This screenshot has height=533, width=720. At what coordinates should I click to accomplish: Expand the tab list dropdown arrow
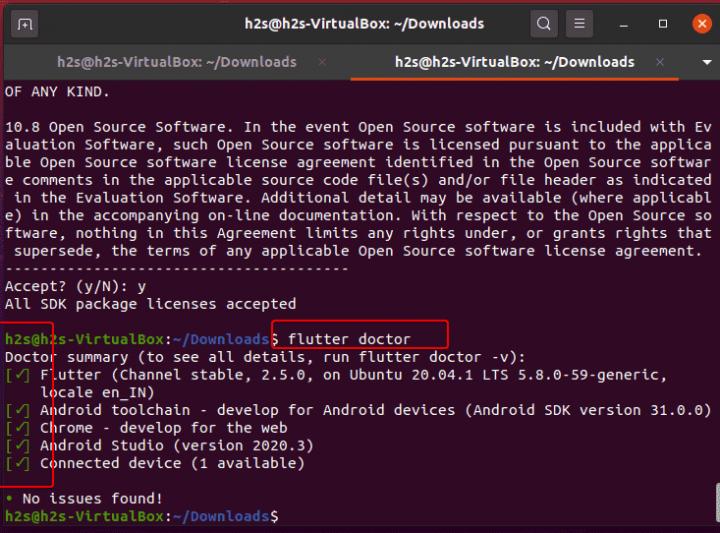tap(707, 62)
